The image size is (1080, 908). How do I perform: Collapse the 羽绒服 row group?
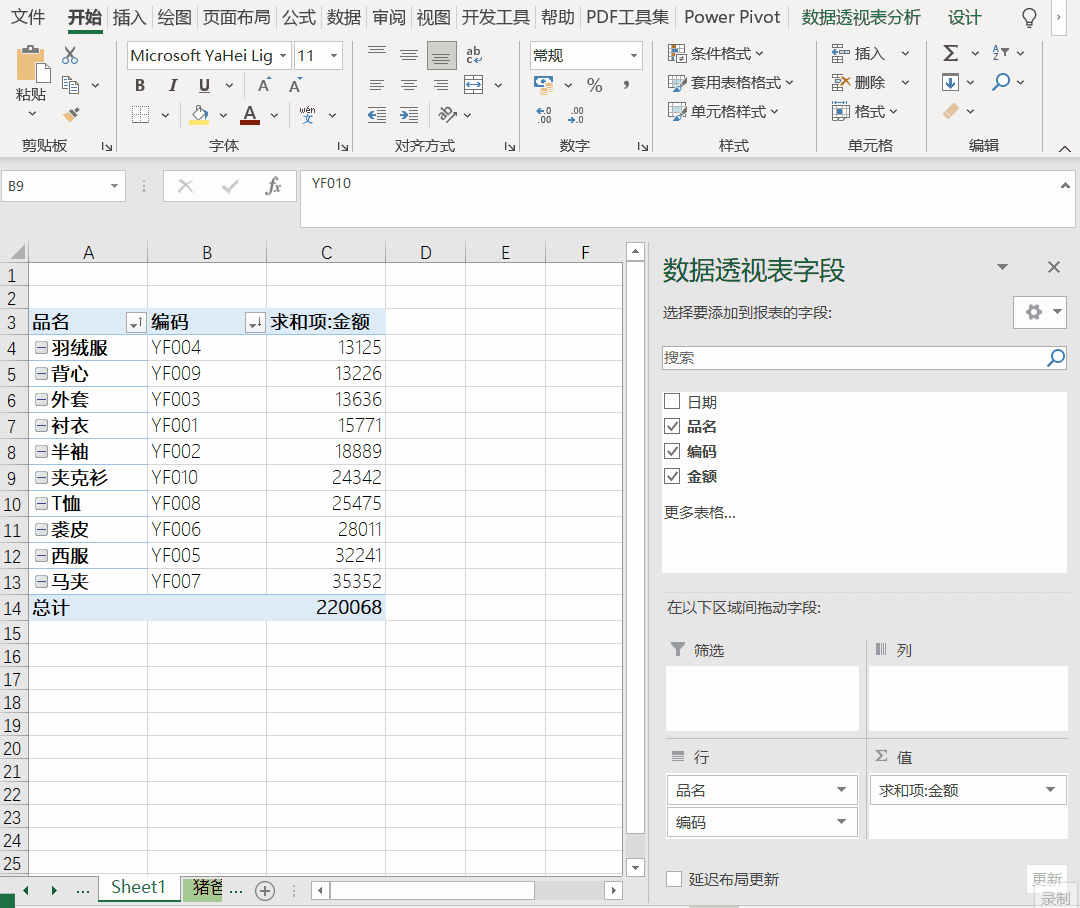click(x=41, y=348)
